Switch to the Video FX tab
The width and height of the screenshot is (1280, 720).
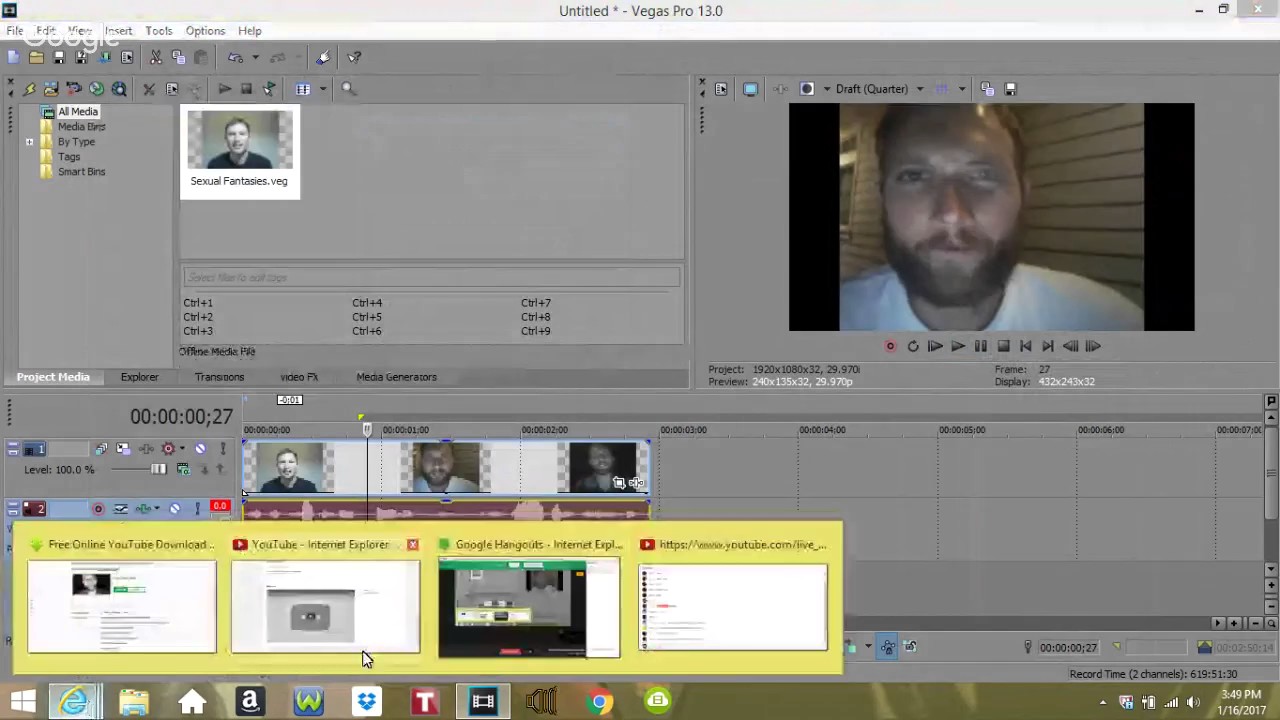coord(299,377)
